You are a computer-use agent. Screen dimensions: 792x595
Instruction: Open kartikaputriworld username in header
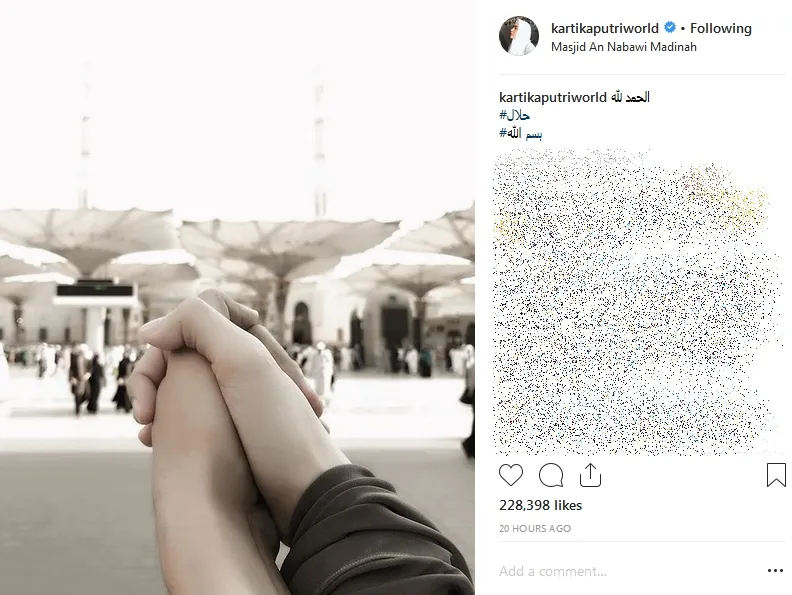(x=605, y=28)
